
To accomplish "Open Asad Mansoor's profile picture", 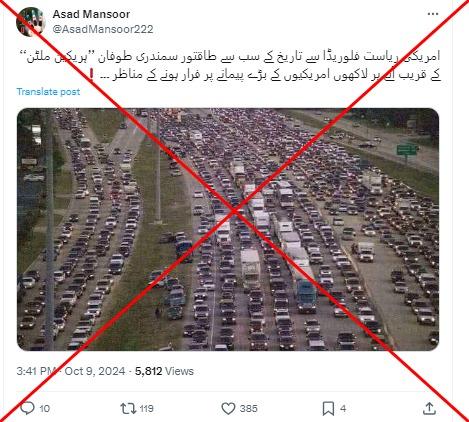I will [31, 22].
